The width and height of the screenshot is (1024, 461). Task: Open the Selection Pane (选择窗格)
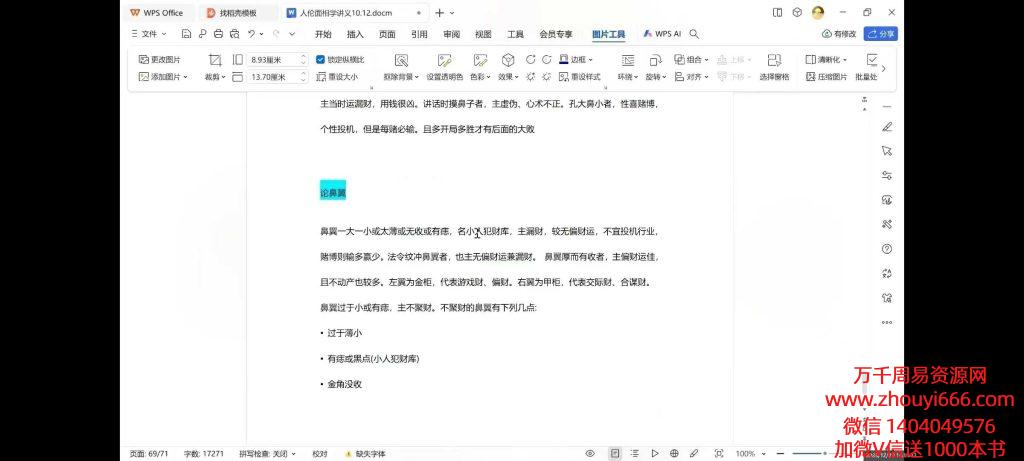tap(774, 76)
